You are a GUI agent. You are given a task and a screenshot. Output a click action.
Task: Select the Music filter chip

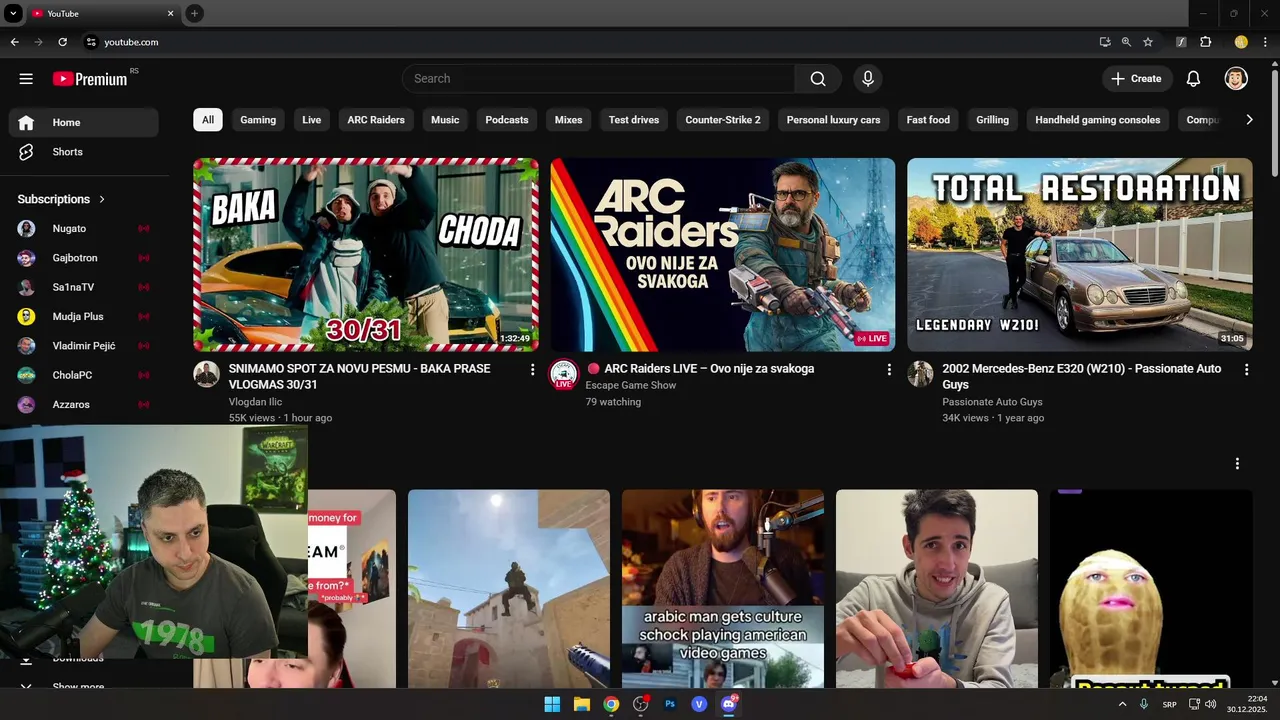pyautogui.click(x=445, y=120)
